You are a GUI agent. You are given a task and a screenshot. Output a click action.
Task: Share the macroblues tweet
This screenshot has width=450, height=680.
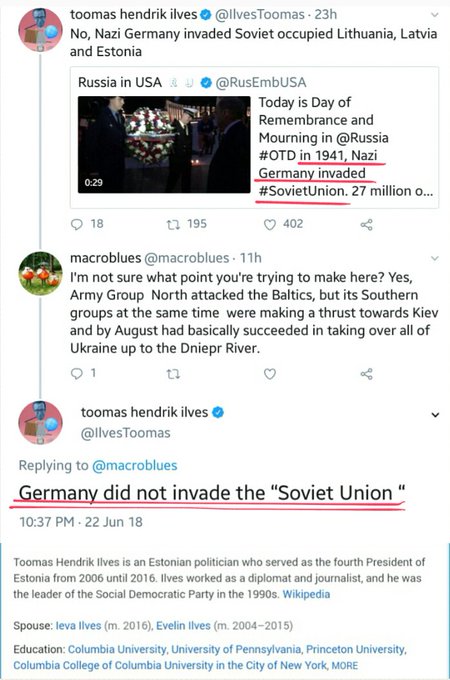[366, 374]
